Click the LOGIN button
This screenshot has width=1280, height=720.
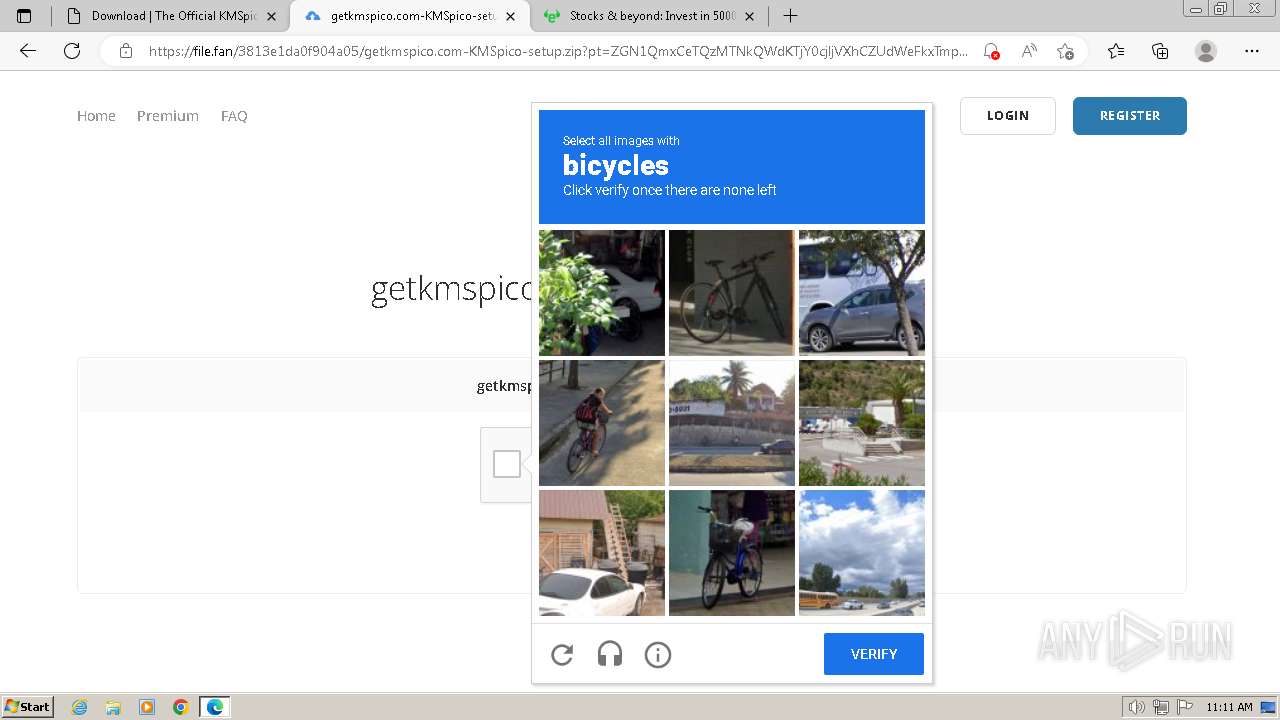[1008, 116]
